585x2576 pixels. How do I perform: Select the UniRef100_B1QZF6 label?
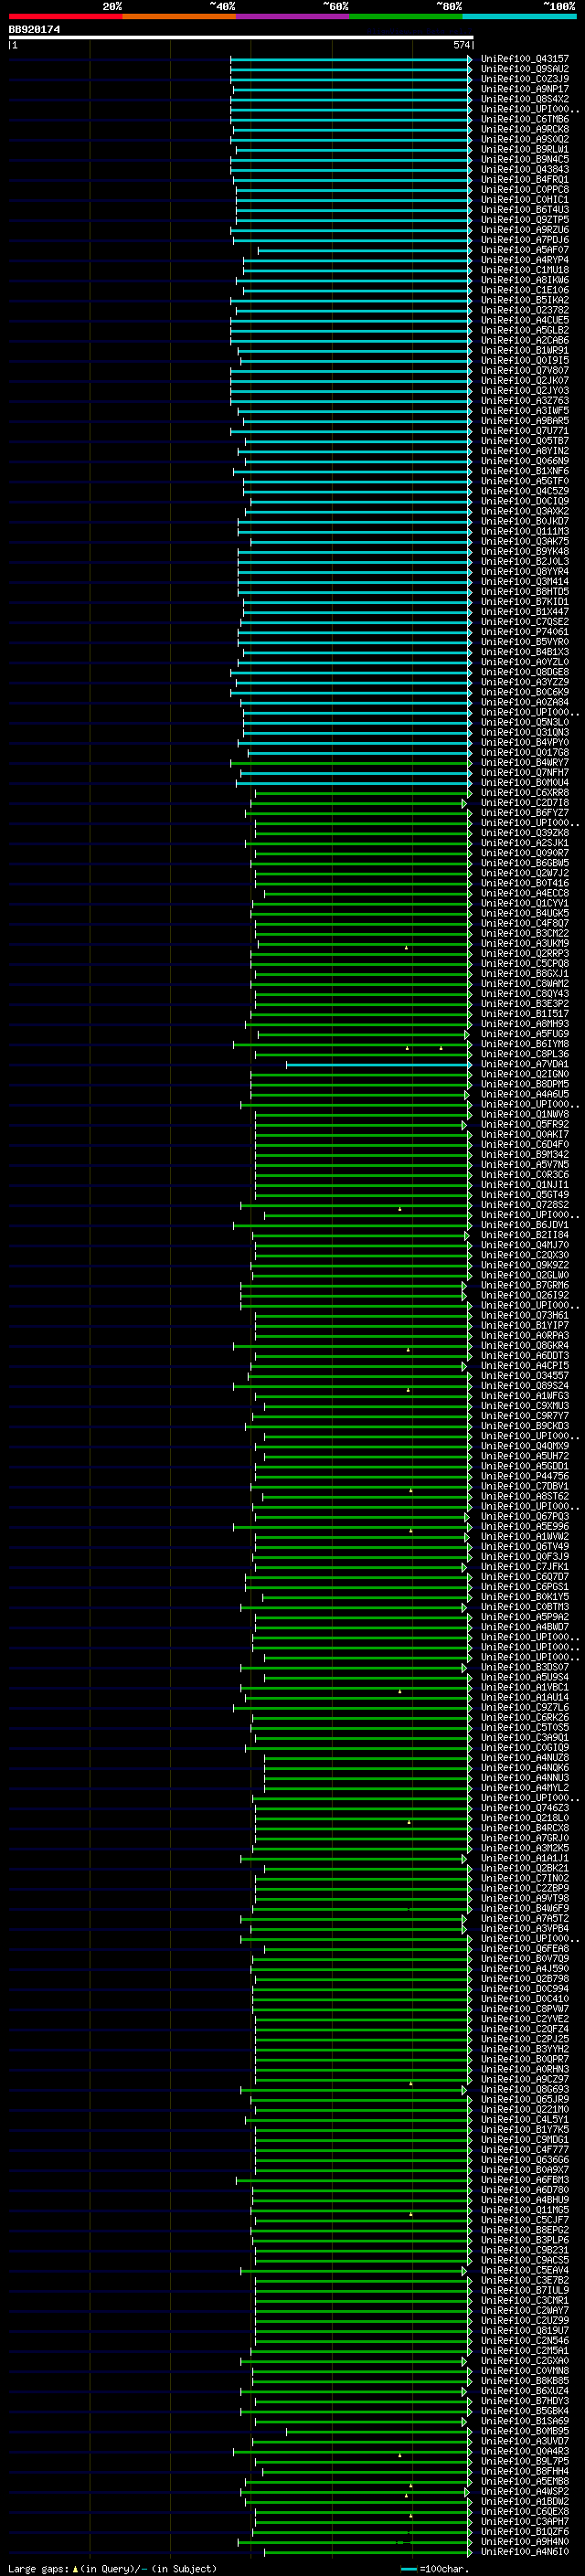point(525,2531)
